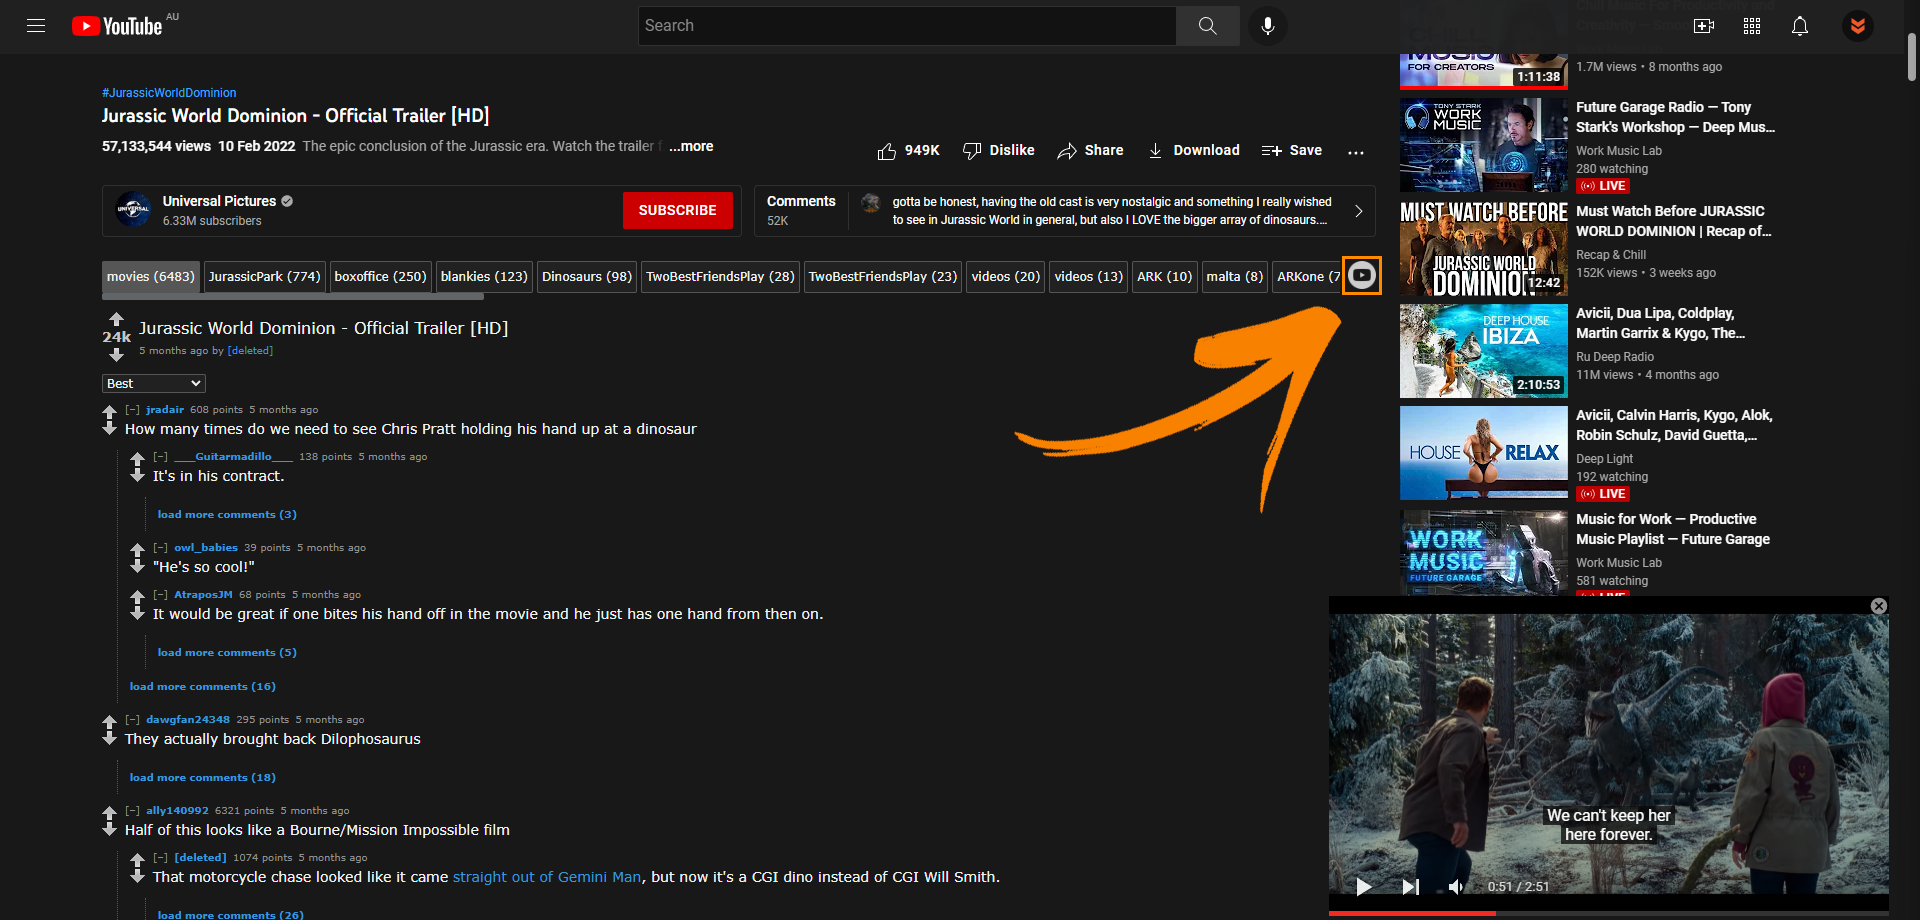
Task: Open more actions three-dot menu
Action: click(x=1356, y=152)
